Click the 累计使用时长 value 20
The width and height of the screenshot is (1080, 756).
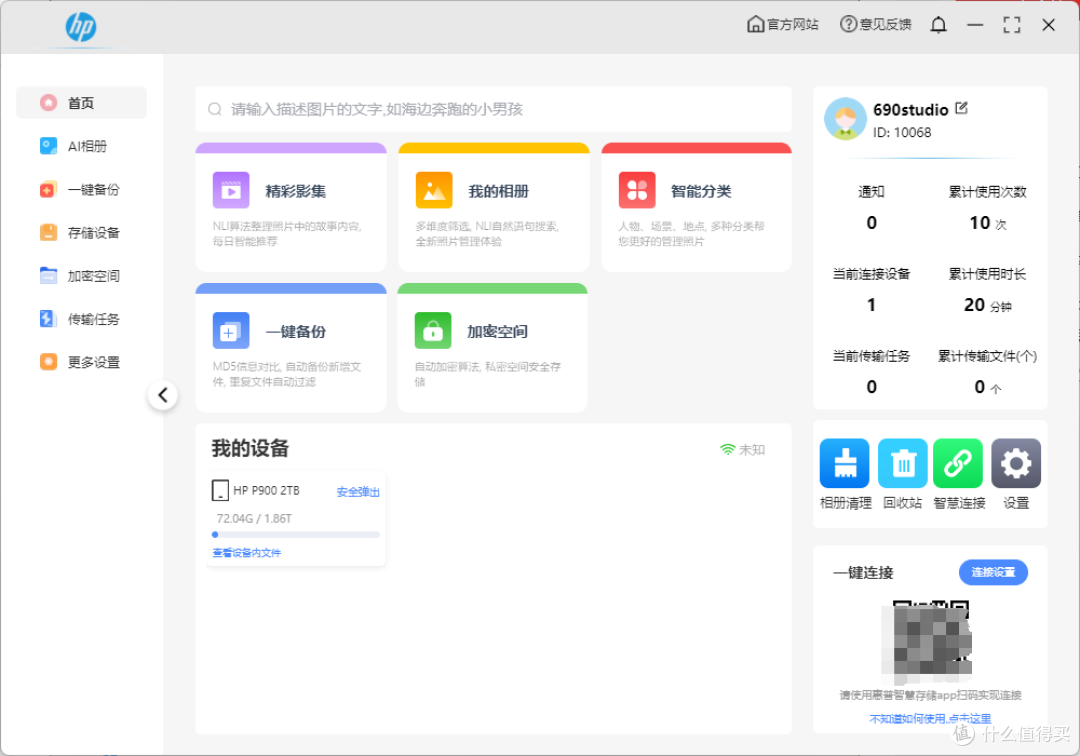[974, 304]
